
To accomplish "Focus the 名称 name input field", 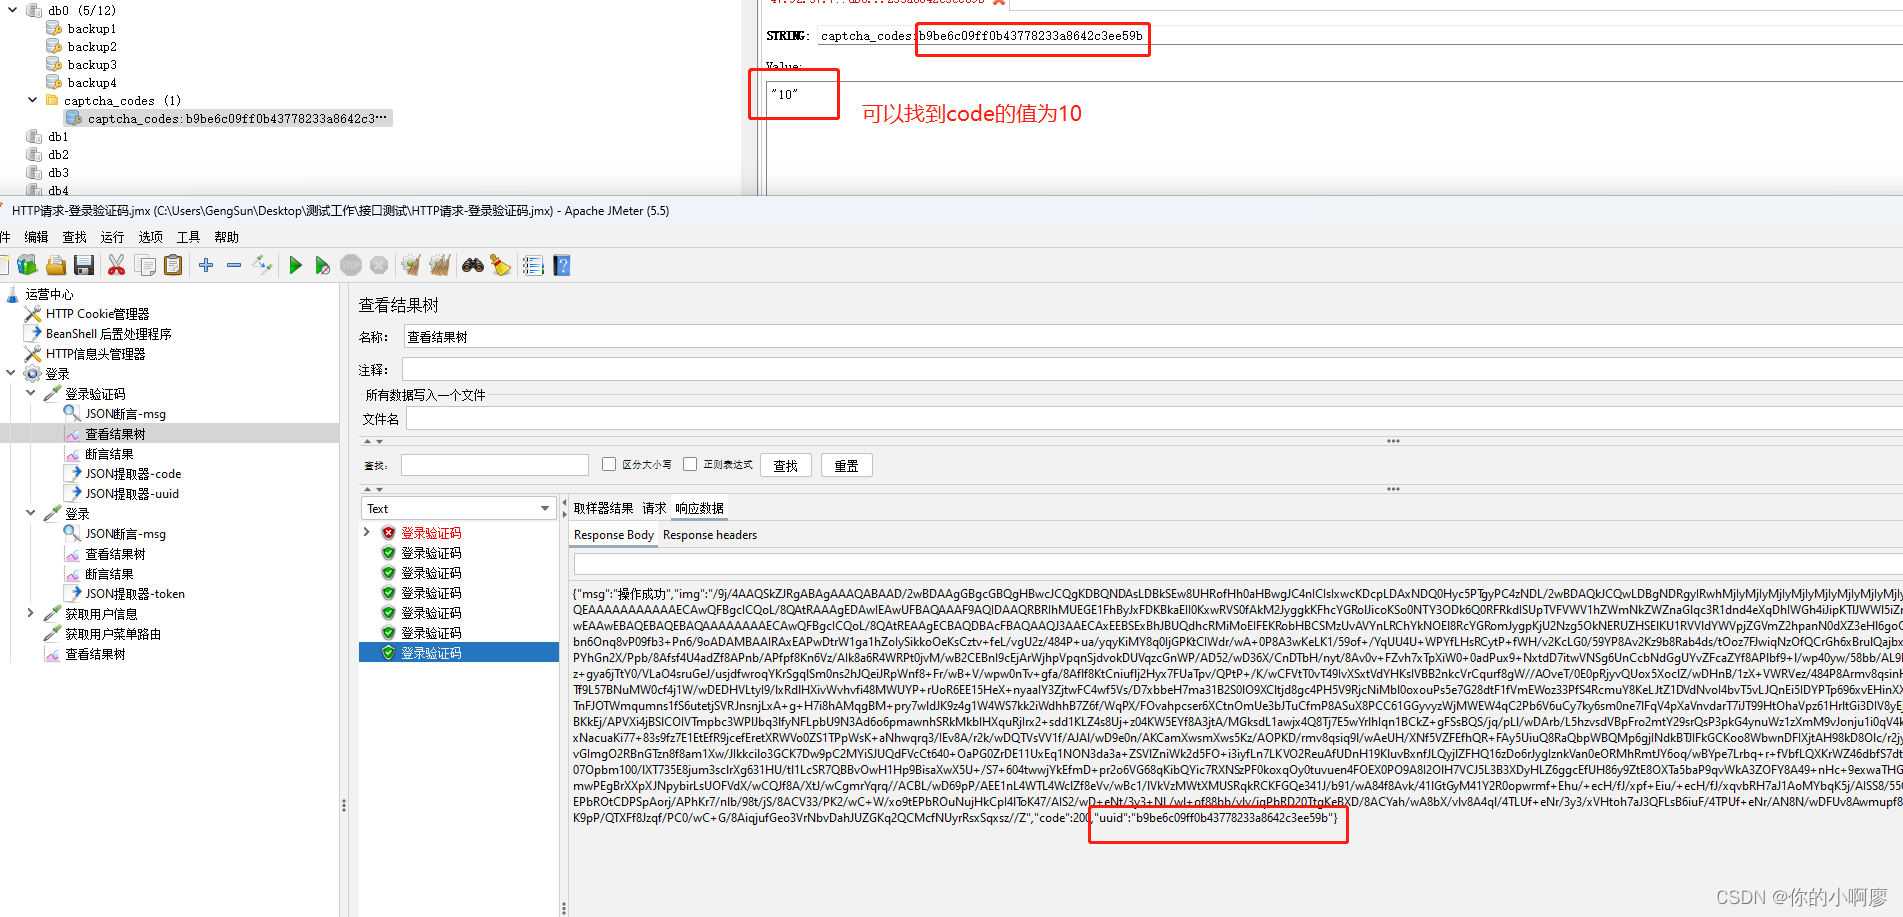I will (x=1153, y=337).
